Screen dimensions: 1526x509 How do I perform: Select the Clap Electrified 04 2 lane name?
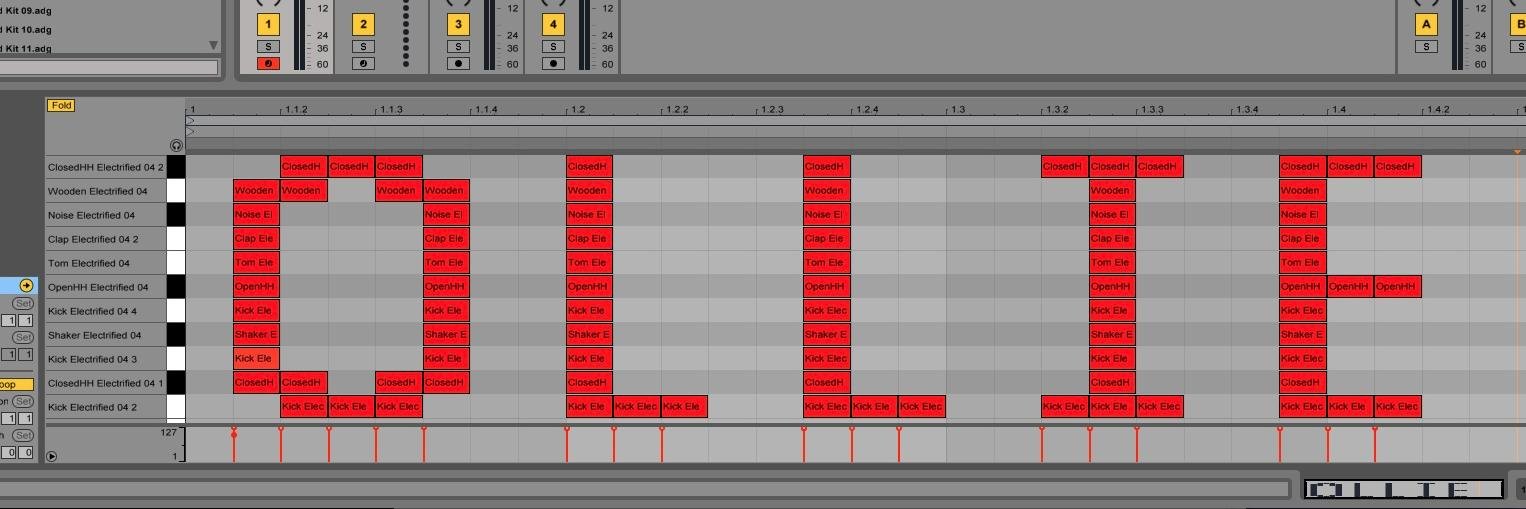pos(93,239)
